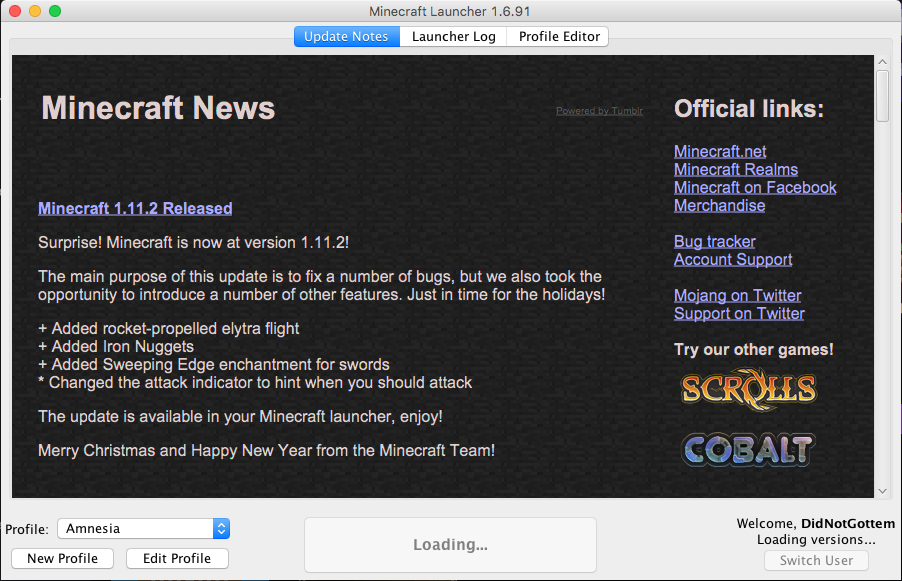Click the vertical scrollbar thumb

pos(882,96)
